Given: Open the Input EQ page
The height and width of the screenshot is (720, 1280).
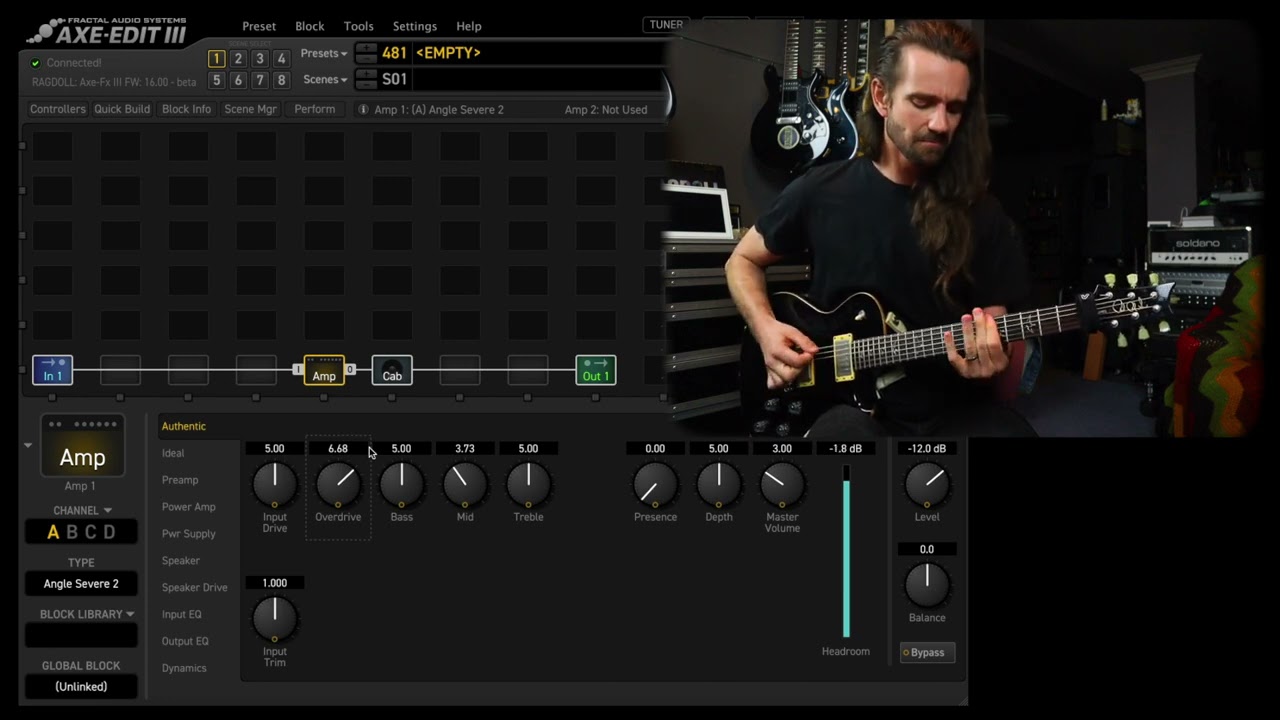Looking at the screenshot, I should point(182,614).
